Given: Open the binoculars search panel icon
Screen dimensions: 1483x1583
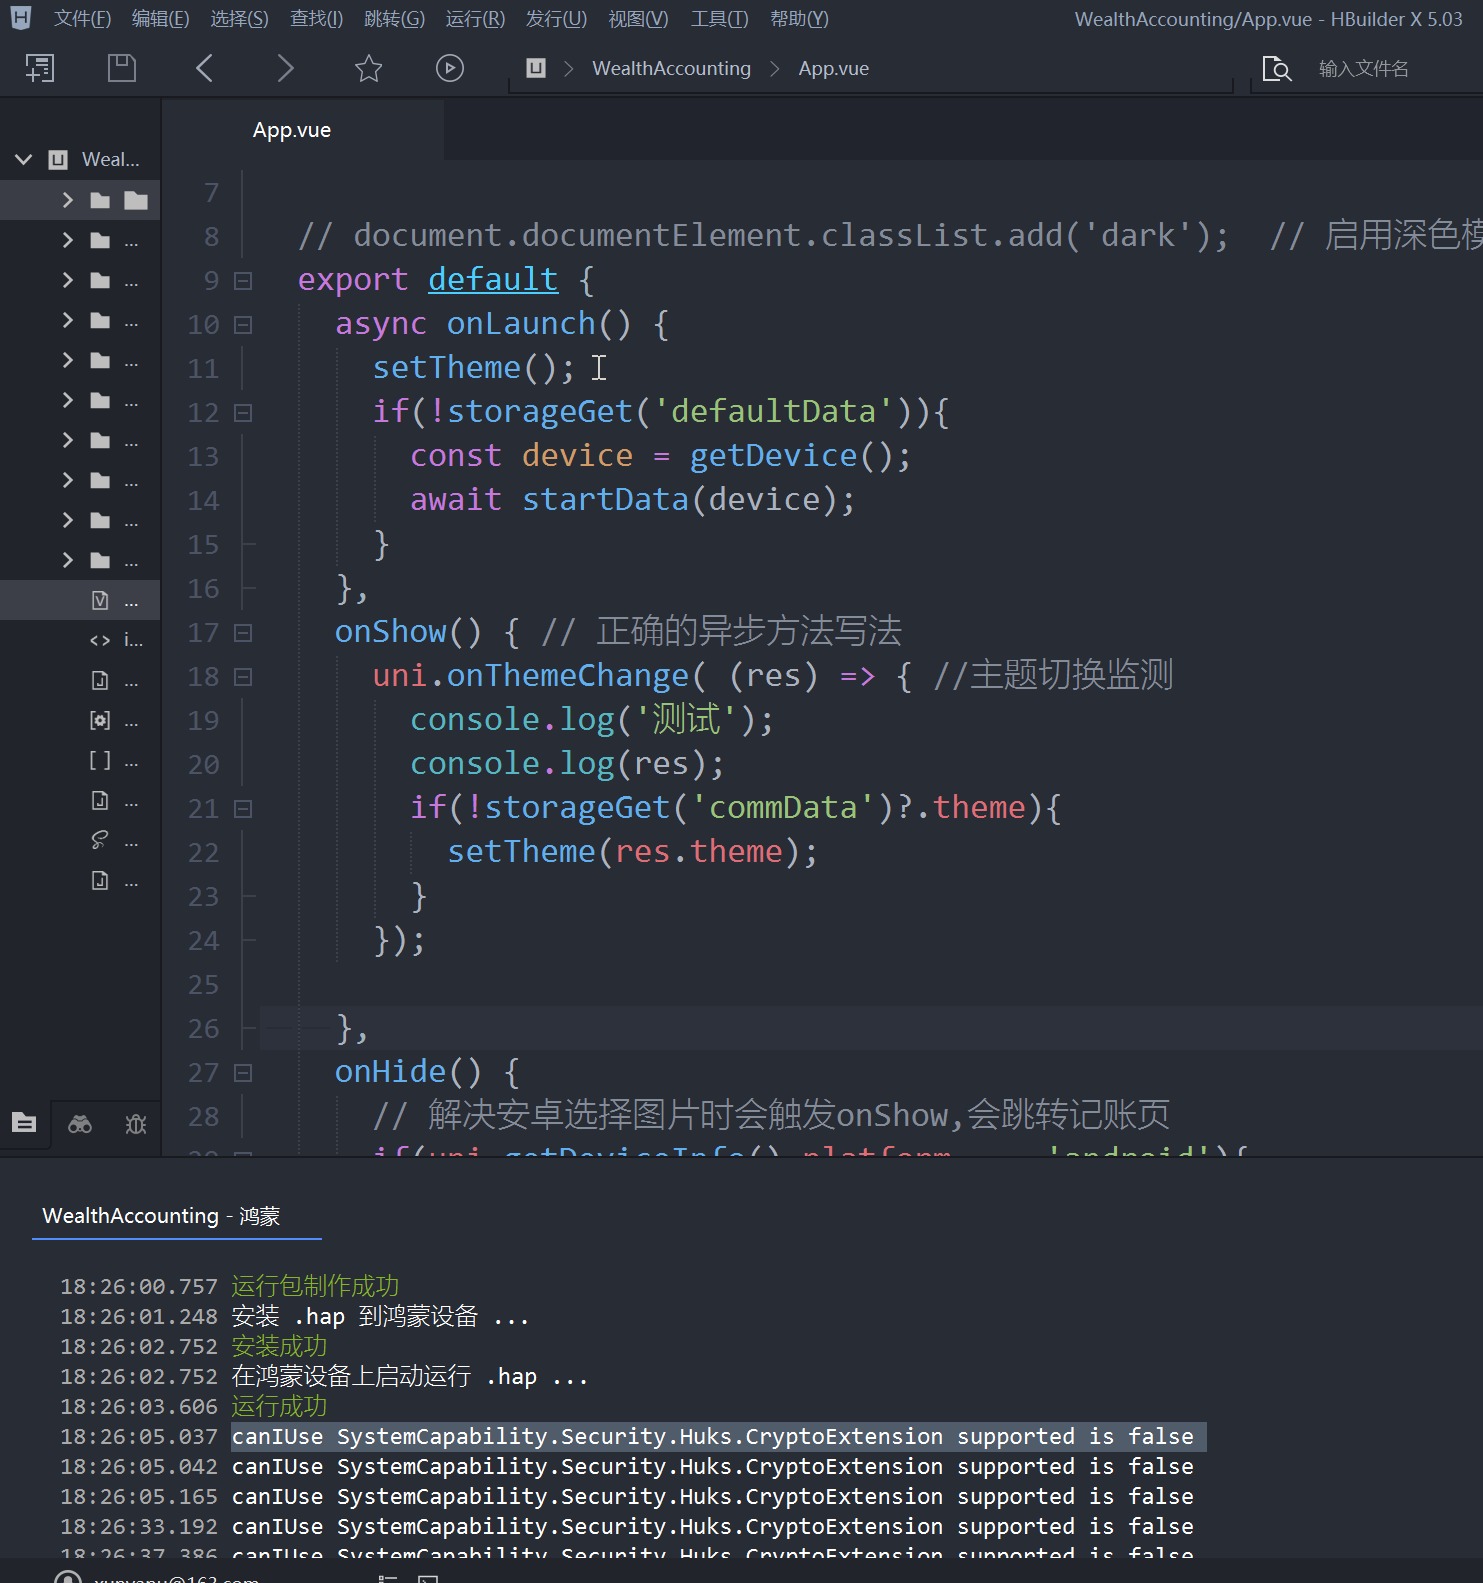Looking at the screenshot, I should [x=80, y=1124].
